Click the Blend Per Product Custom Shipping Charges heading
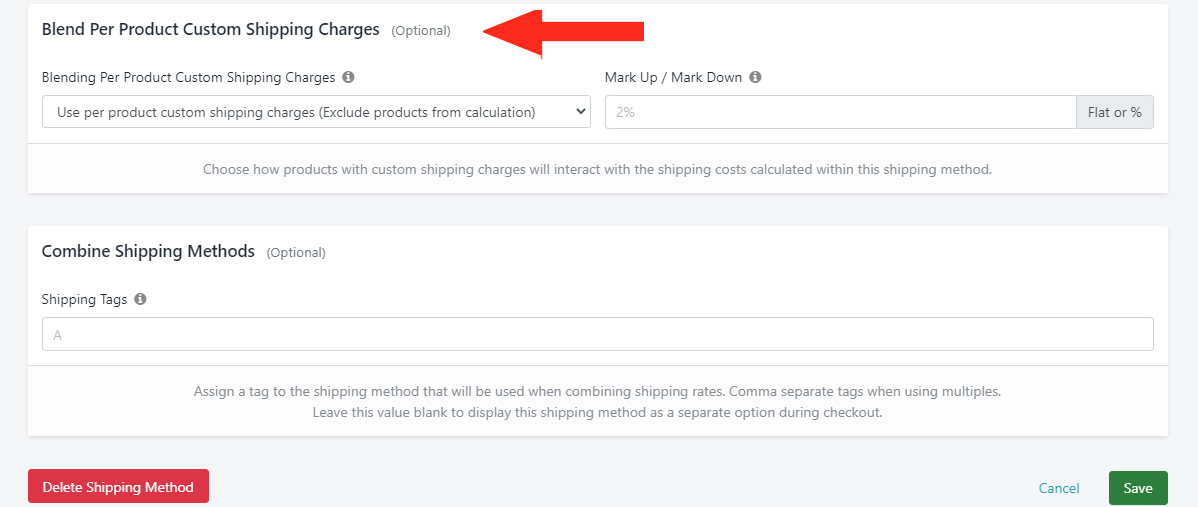 [x=211, y=30]
